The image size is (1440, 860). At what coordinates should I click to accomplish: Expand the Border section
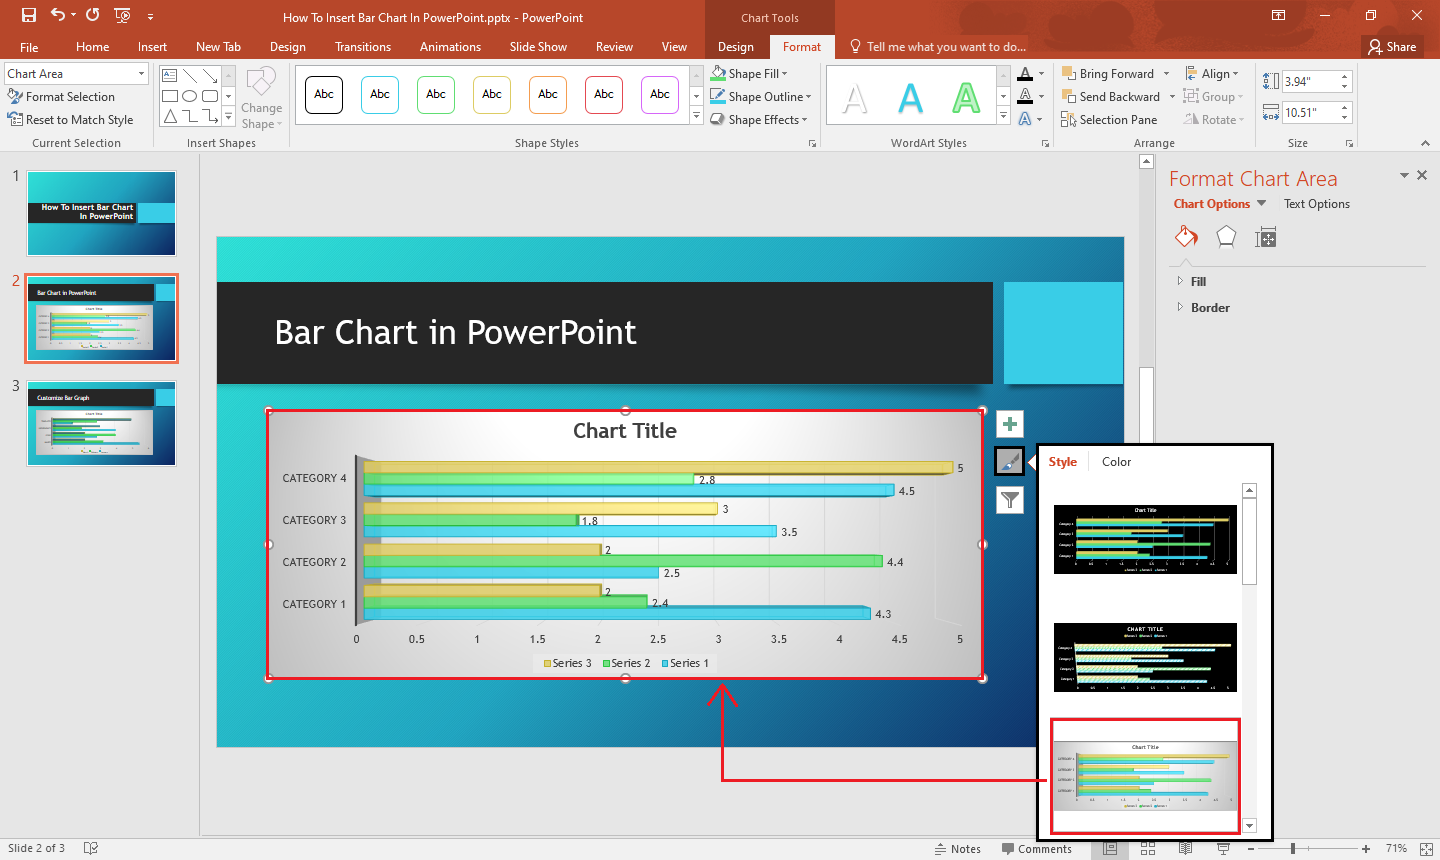[1210, 308]
